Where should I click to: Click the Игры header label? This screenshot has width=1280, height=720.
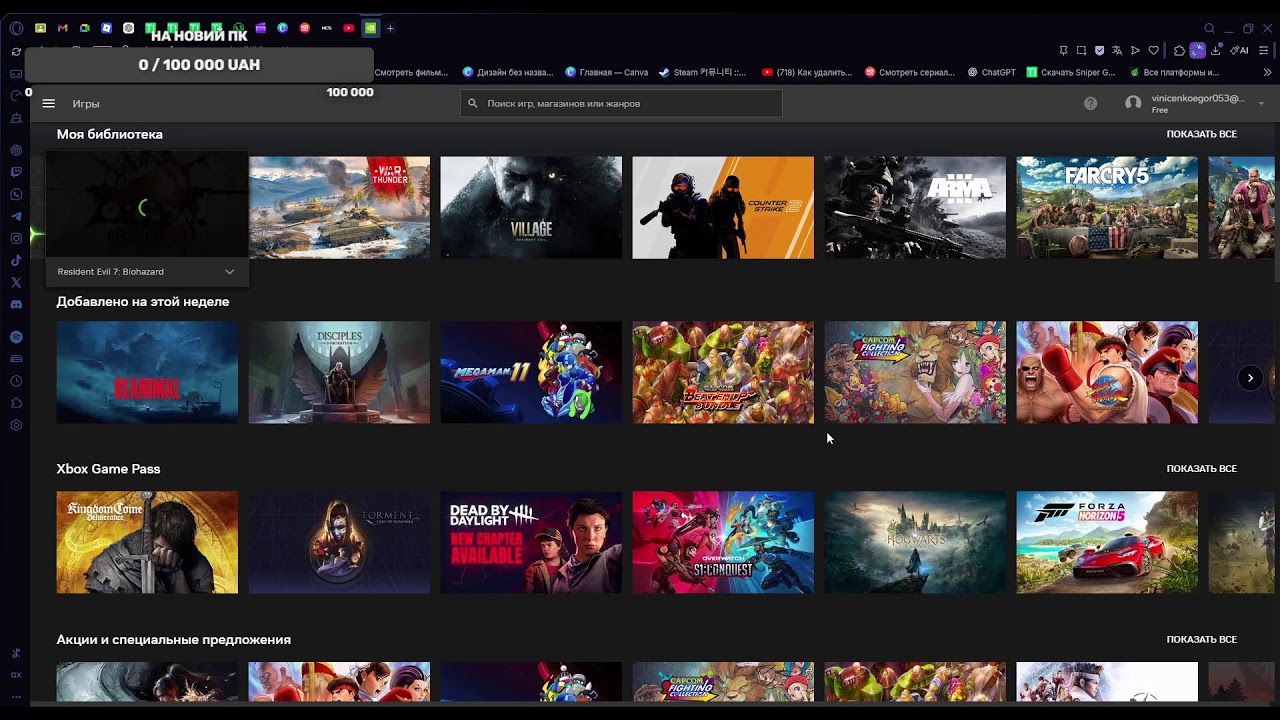[86, 103]
